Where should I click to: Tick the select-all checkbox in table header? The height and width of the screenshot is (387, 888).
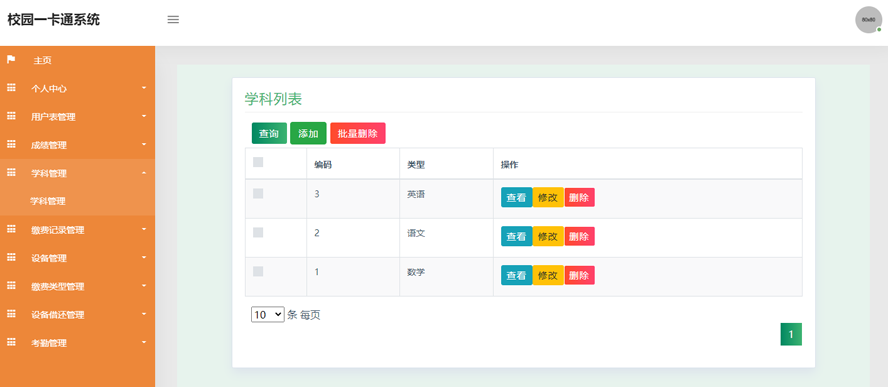(x=258, y=162)
